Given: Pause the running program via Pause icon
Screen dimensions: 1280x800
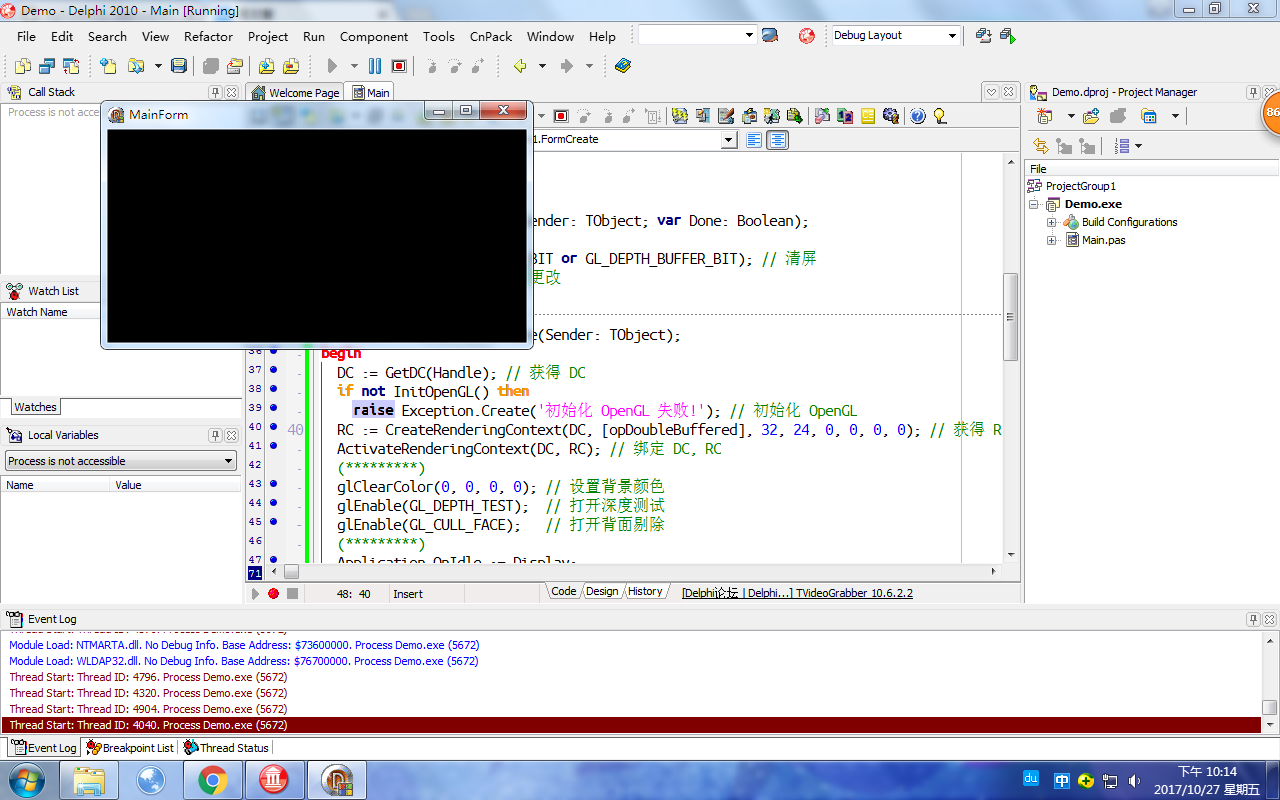Looking at the screenshot, I should coord(374,66).
